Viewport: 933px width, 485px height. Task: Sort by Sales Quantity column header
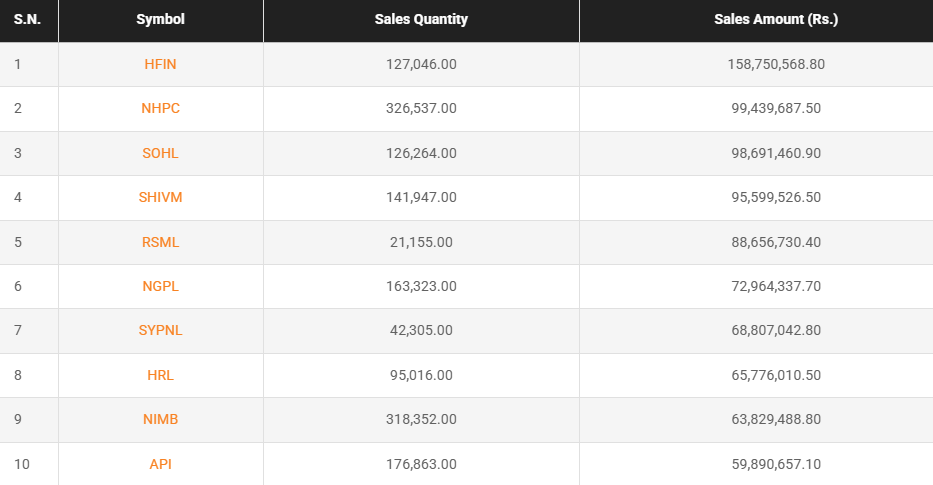pos(421,20)
